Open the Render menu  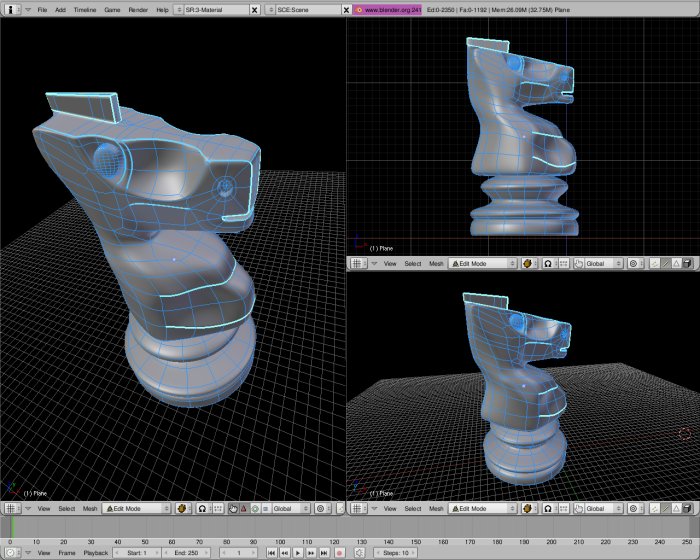(x=138, y=9)
